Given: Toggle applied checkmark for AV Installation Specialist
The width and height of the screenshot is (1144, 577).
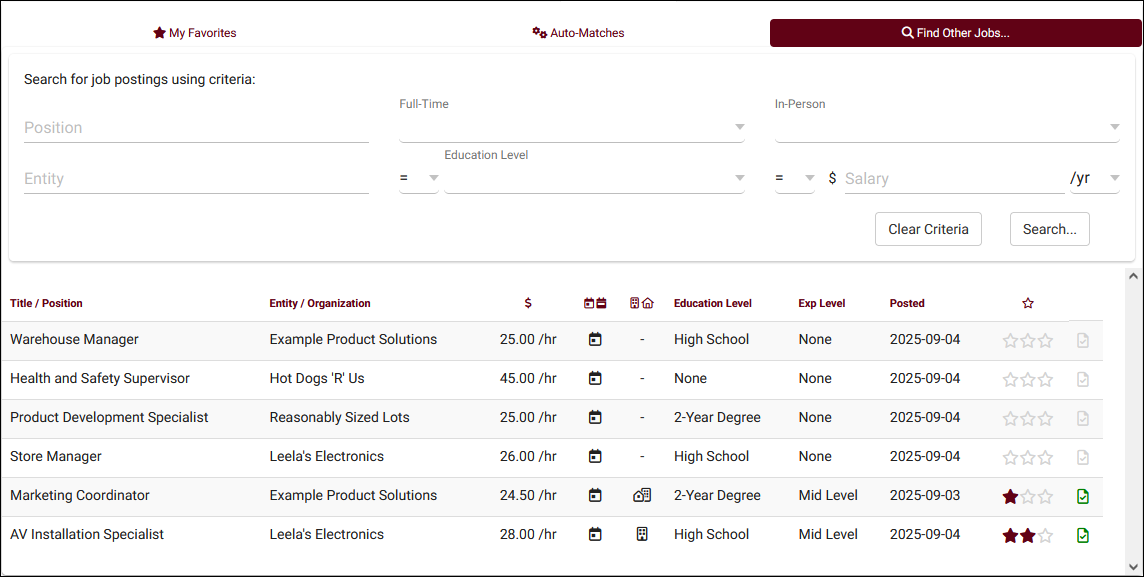Looking at the screenshot, I should click(1083, 536).
